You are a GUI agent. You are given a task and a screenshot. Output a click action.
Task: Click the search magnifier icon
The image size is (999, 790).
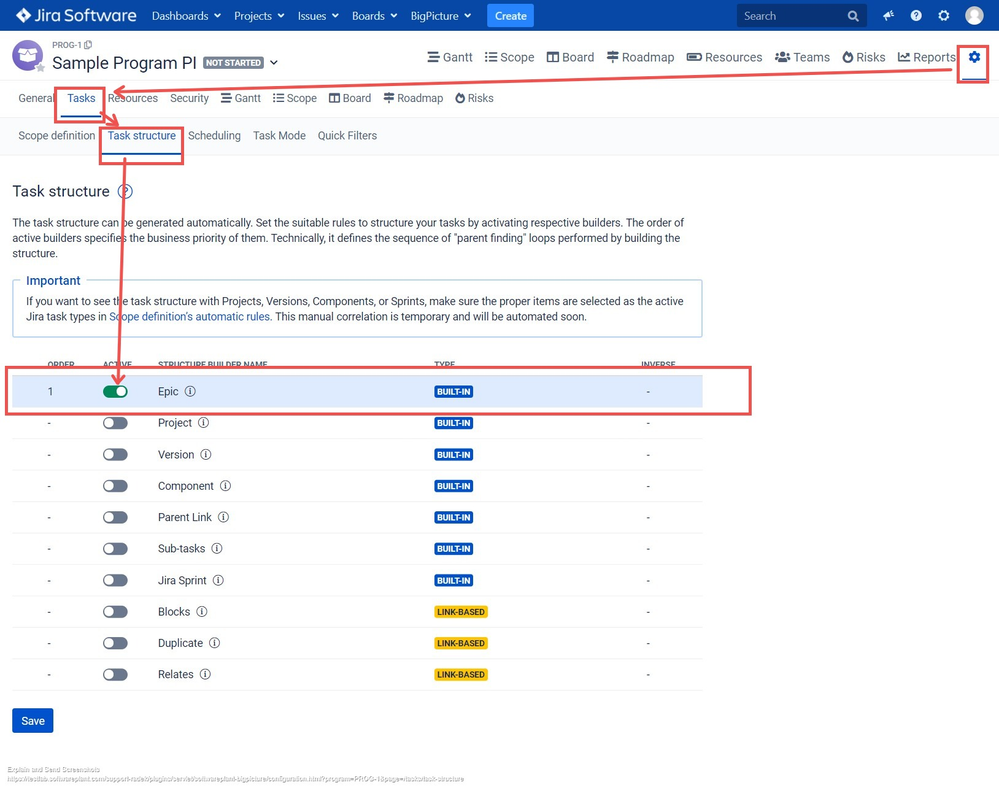point(852,16)
